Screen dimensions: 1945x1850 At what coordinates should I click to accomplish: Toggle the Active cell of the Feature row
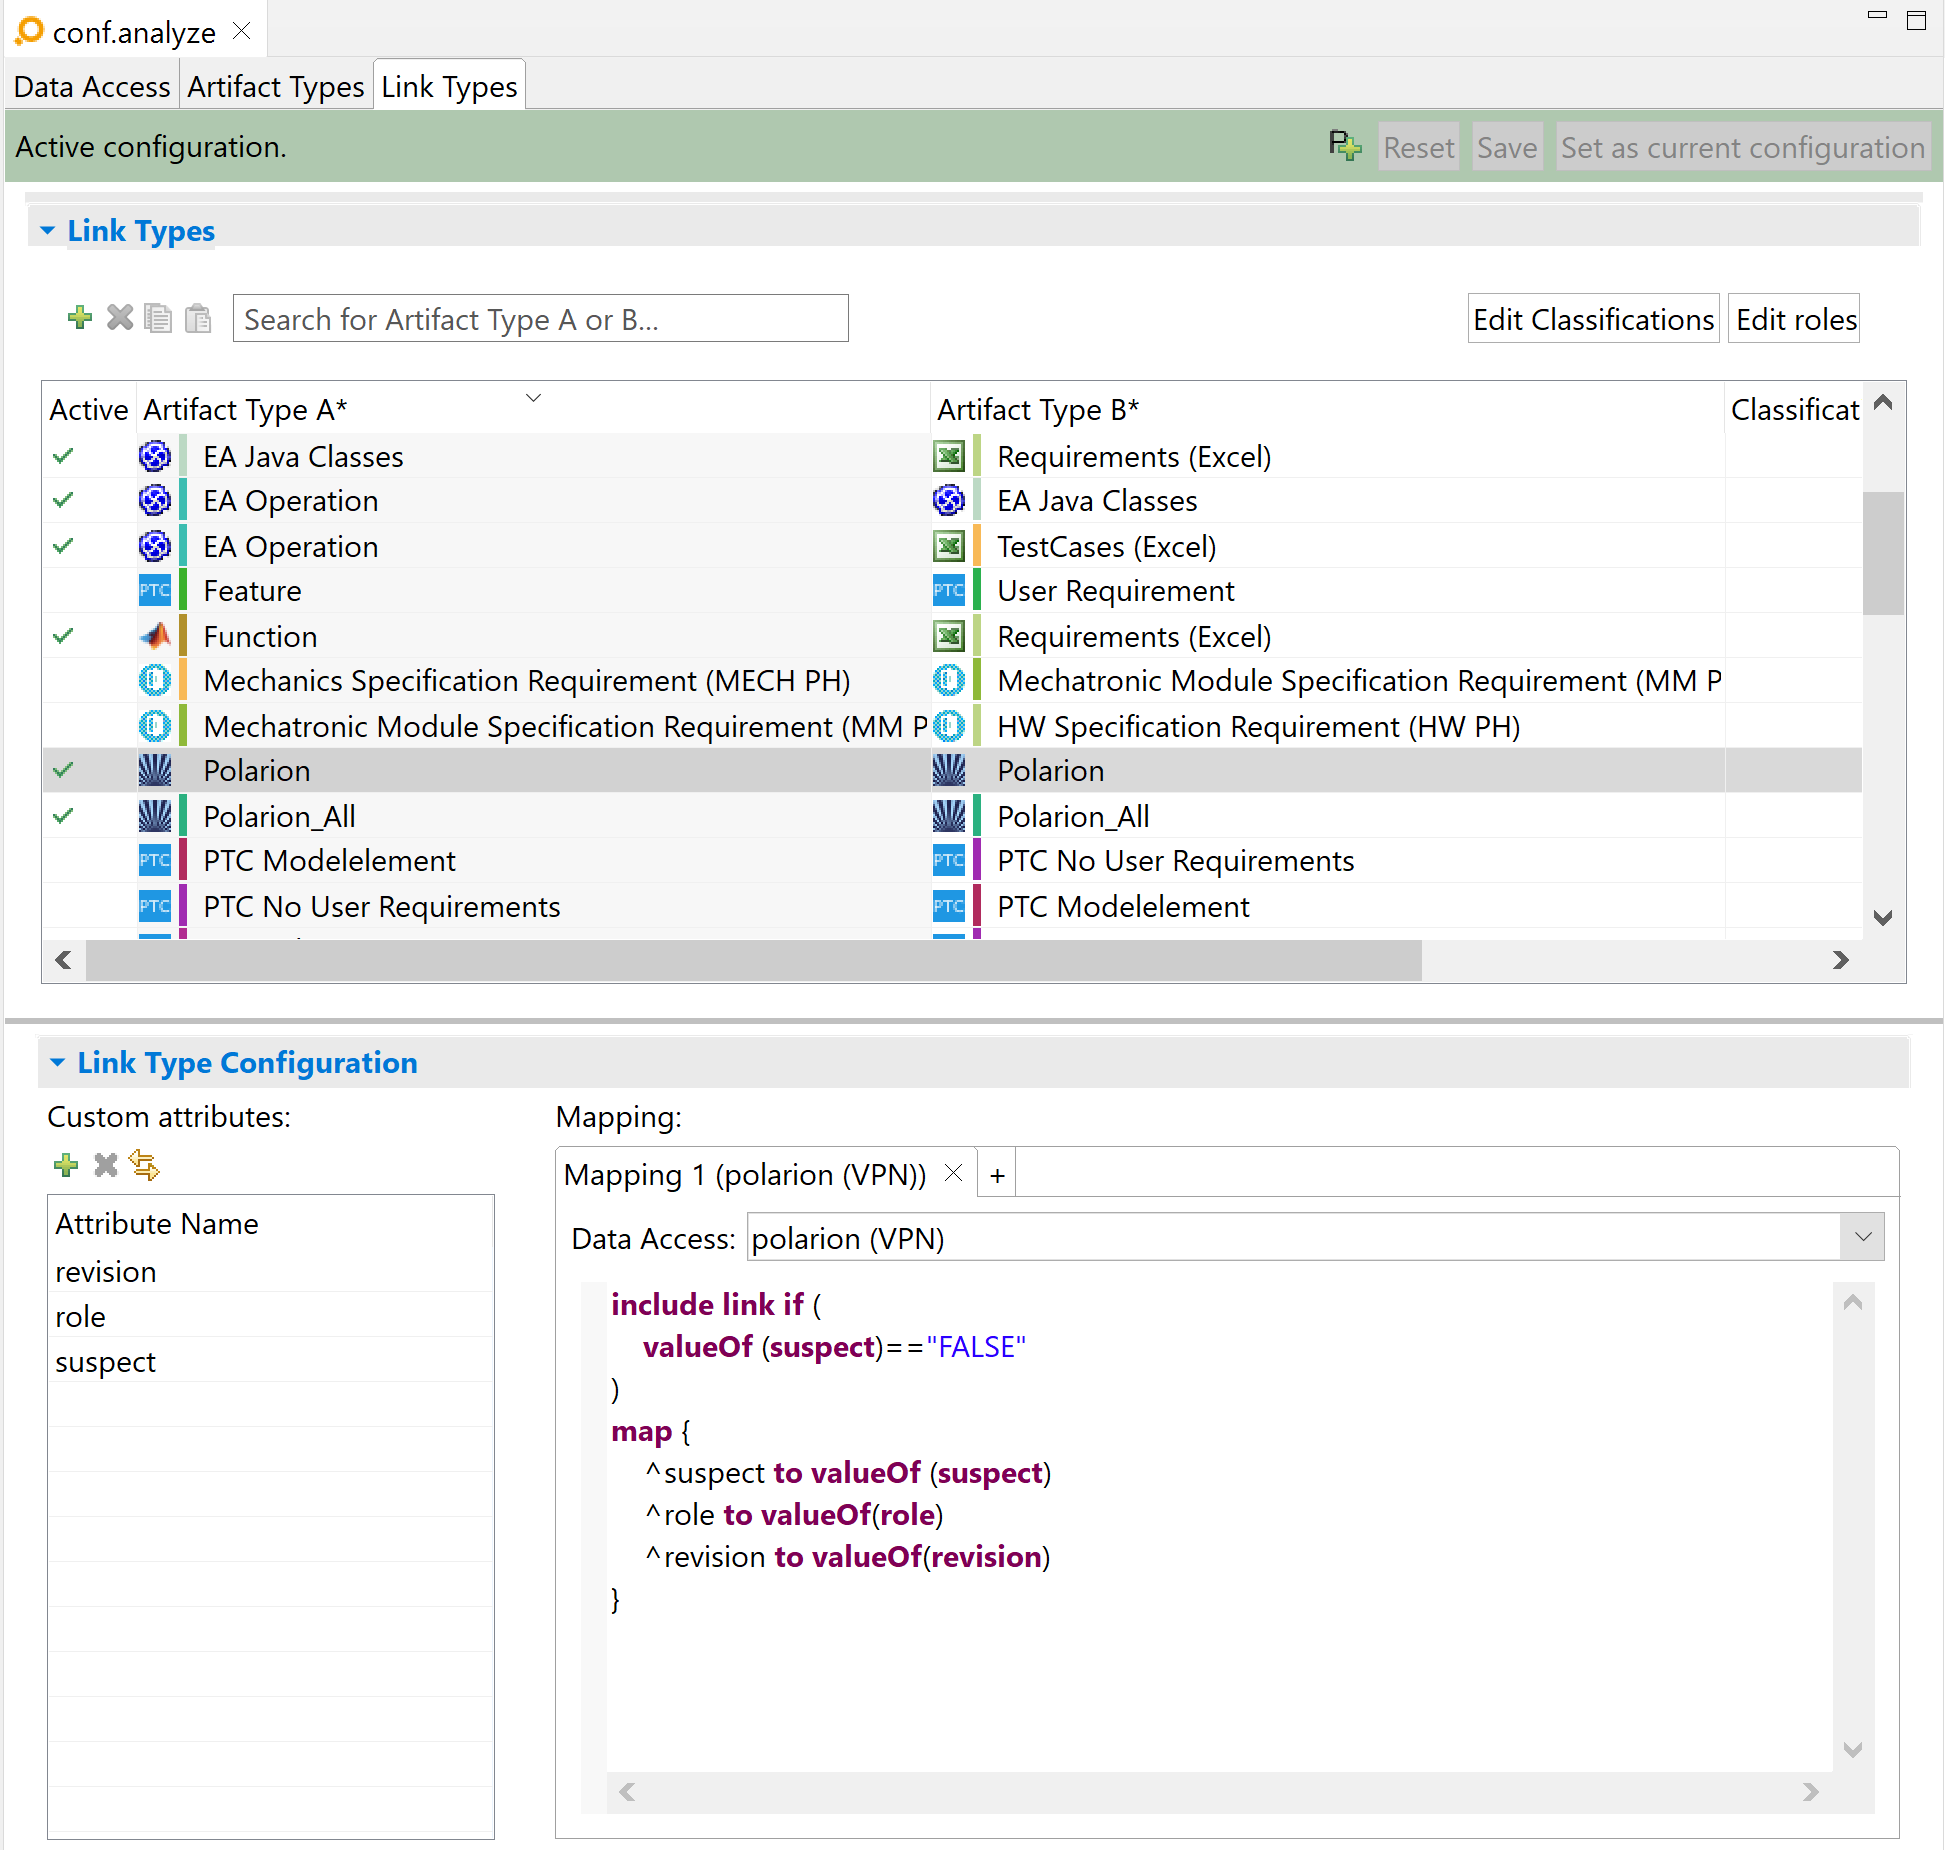pyautogui.click(x=88, y=591)
